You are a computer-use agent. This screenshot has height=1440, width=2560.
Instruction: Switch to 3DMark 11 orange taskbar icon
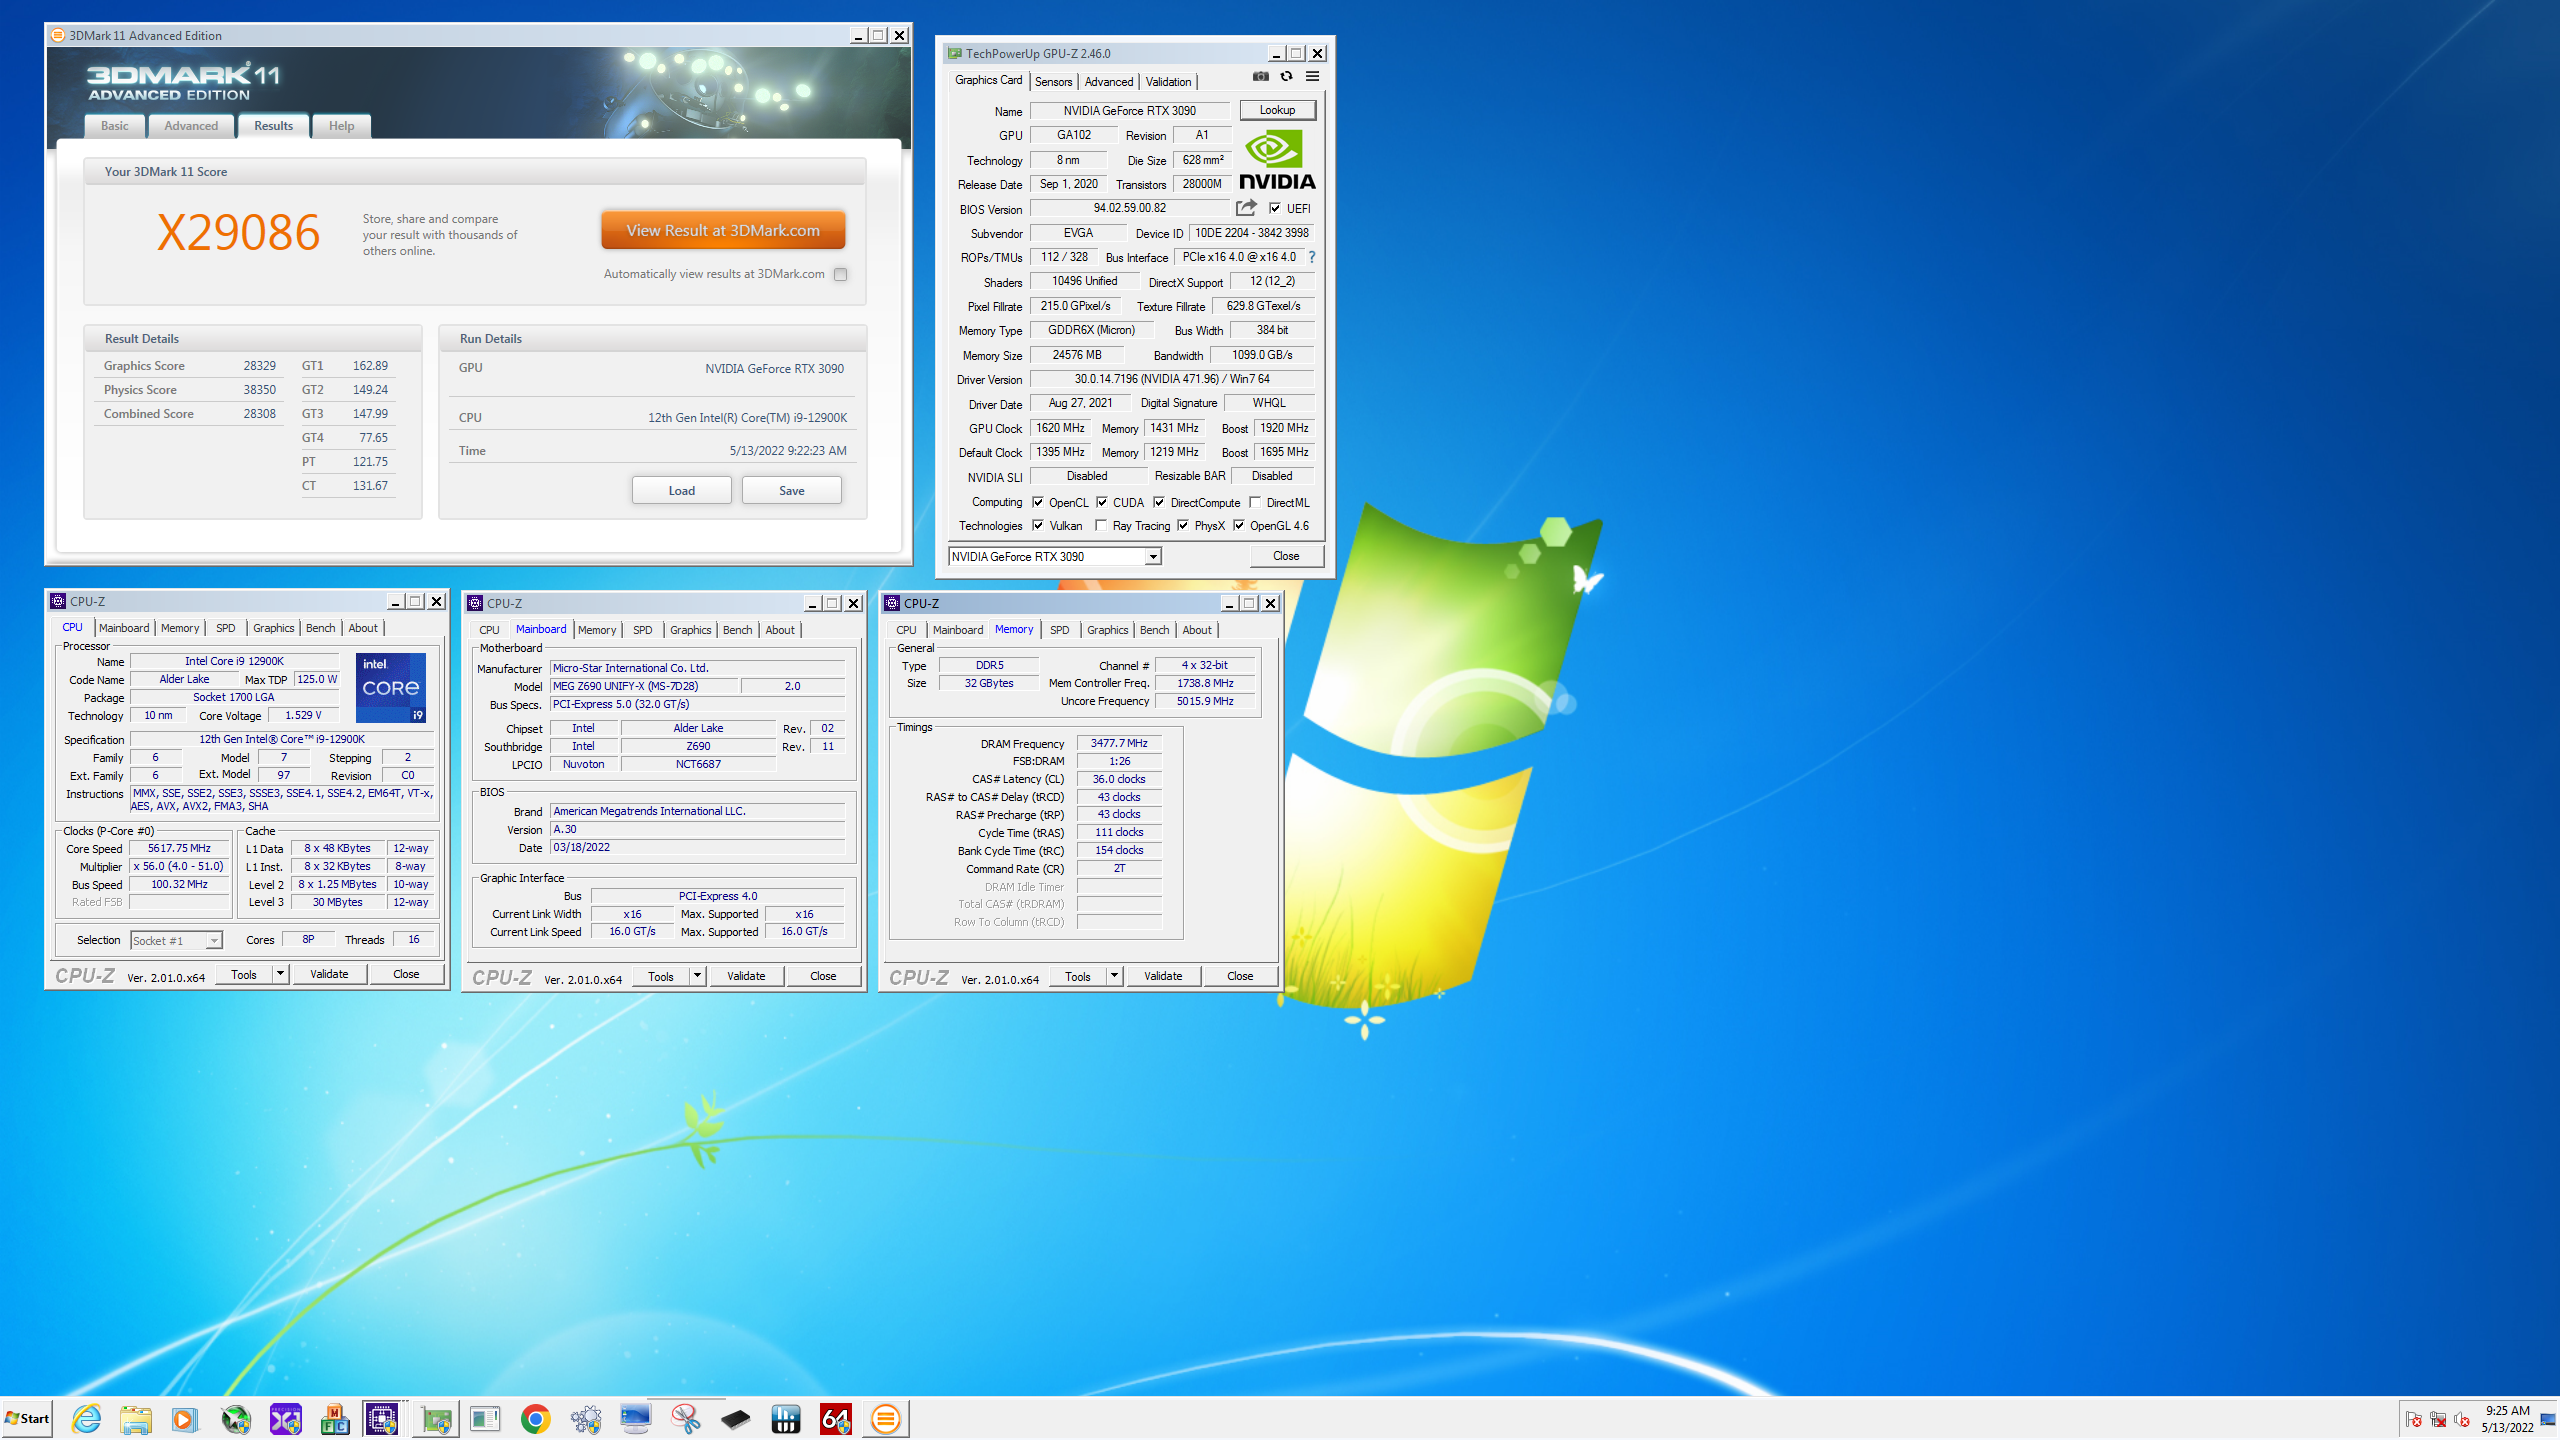click(886, 1419)
